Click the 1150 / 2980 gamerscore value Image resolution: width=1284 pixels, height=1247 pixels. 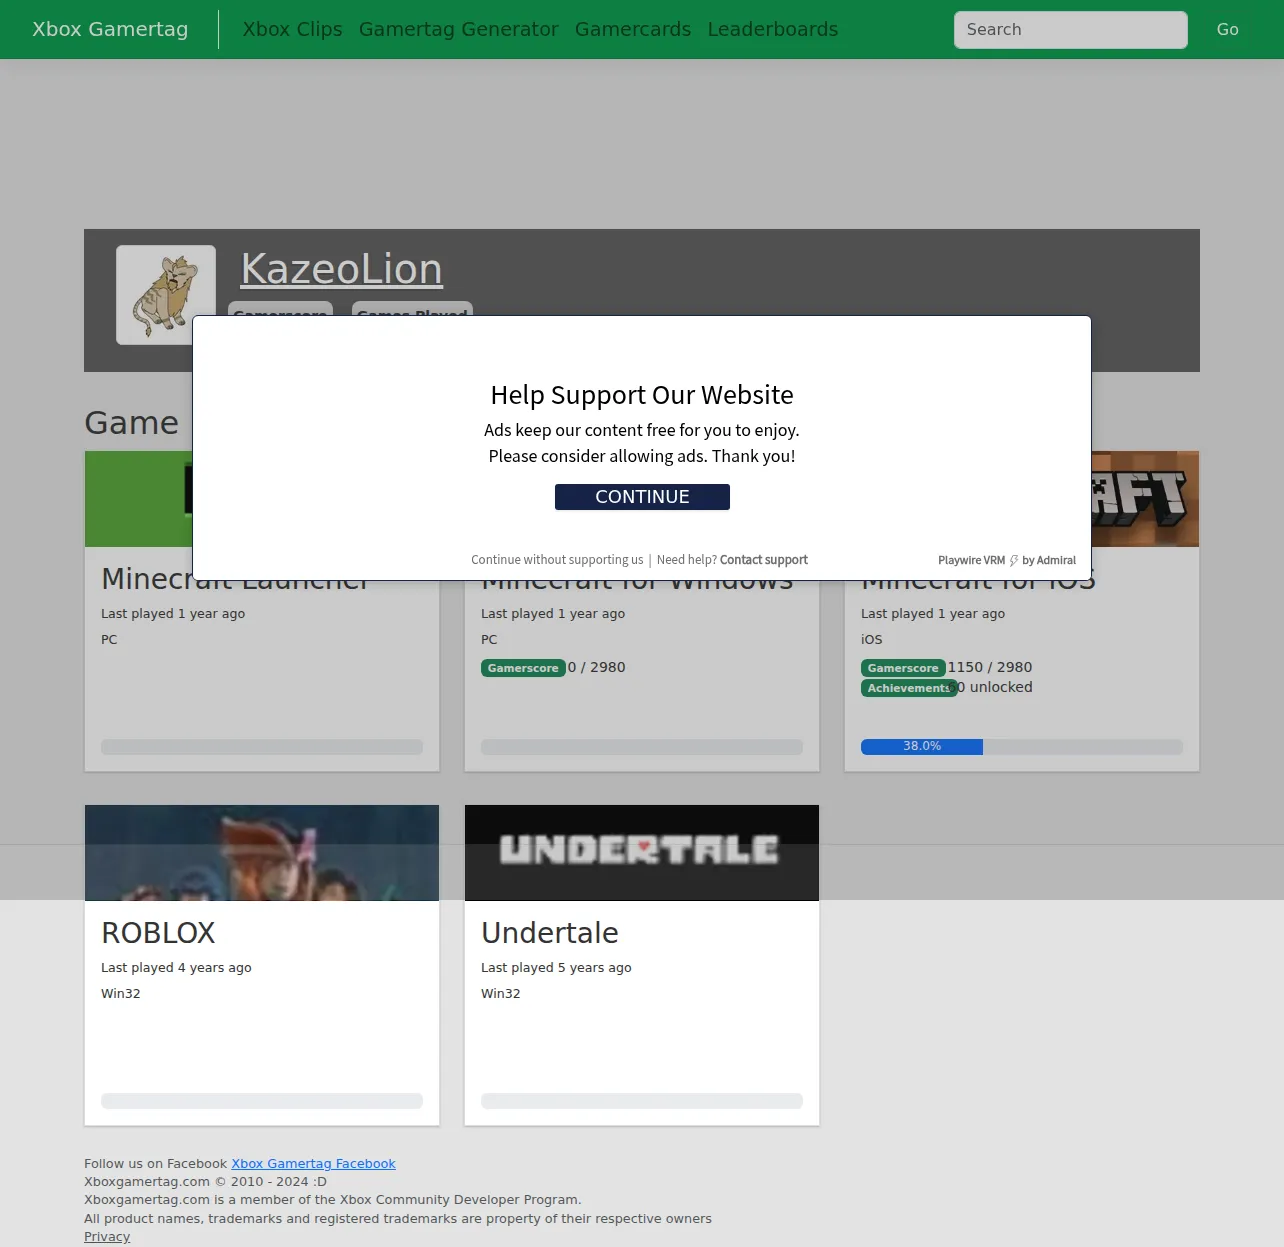point(990,667)
